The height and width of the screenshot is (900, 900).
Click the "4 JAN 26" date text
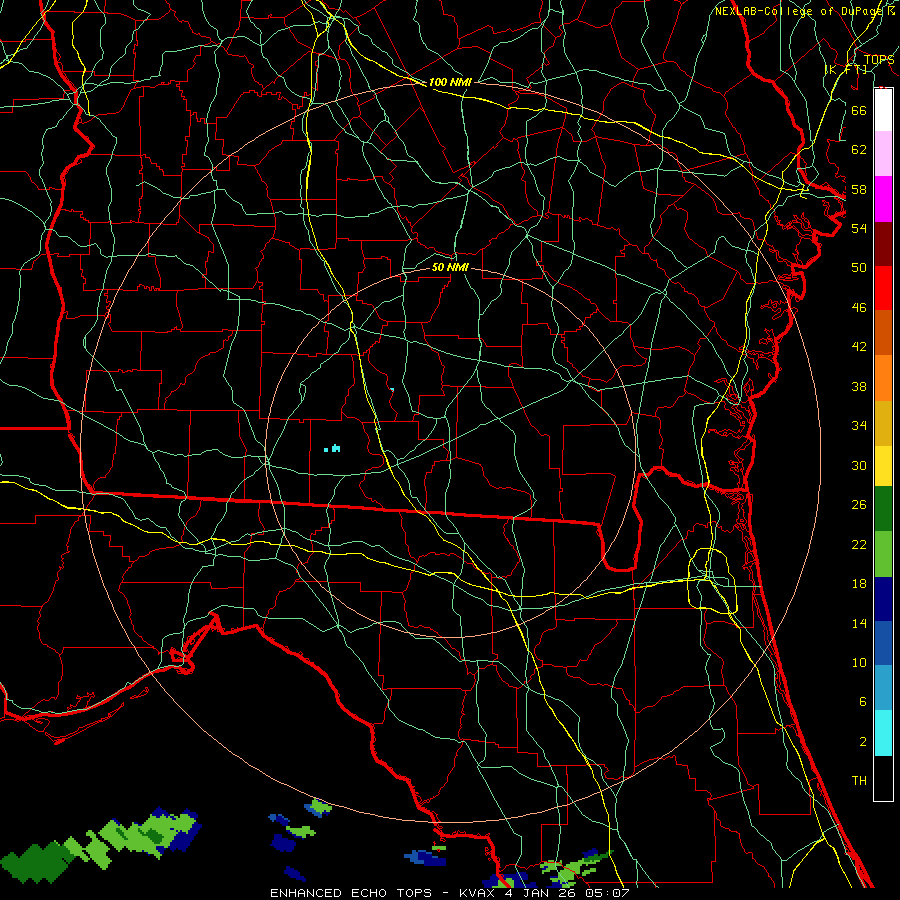click(x=542, y=893)
